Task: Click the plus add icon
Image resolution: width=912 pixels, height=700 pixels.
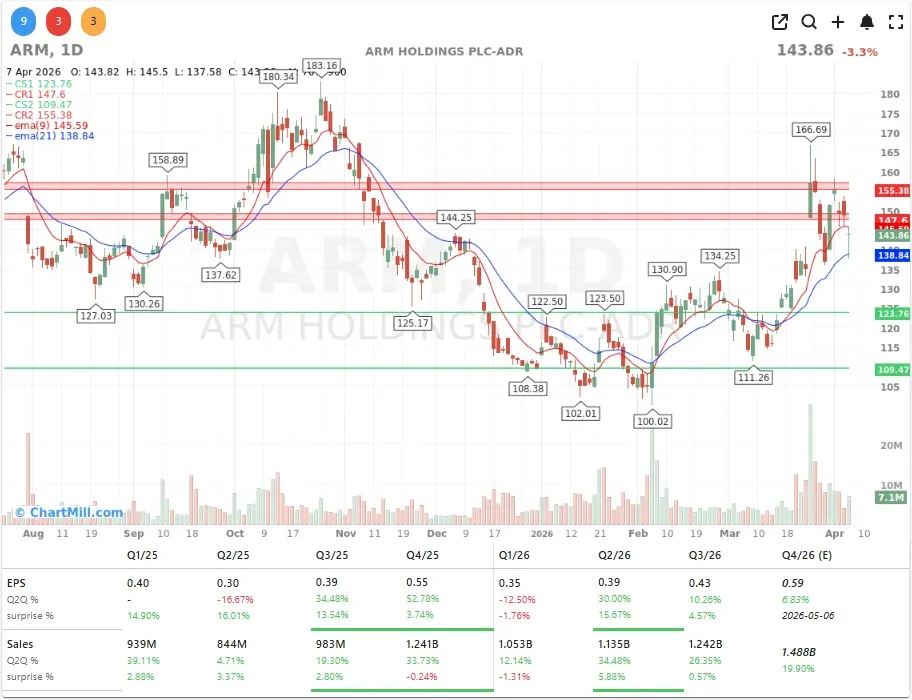Action: (x=838, y=22)
